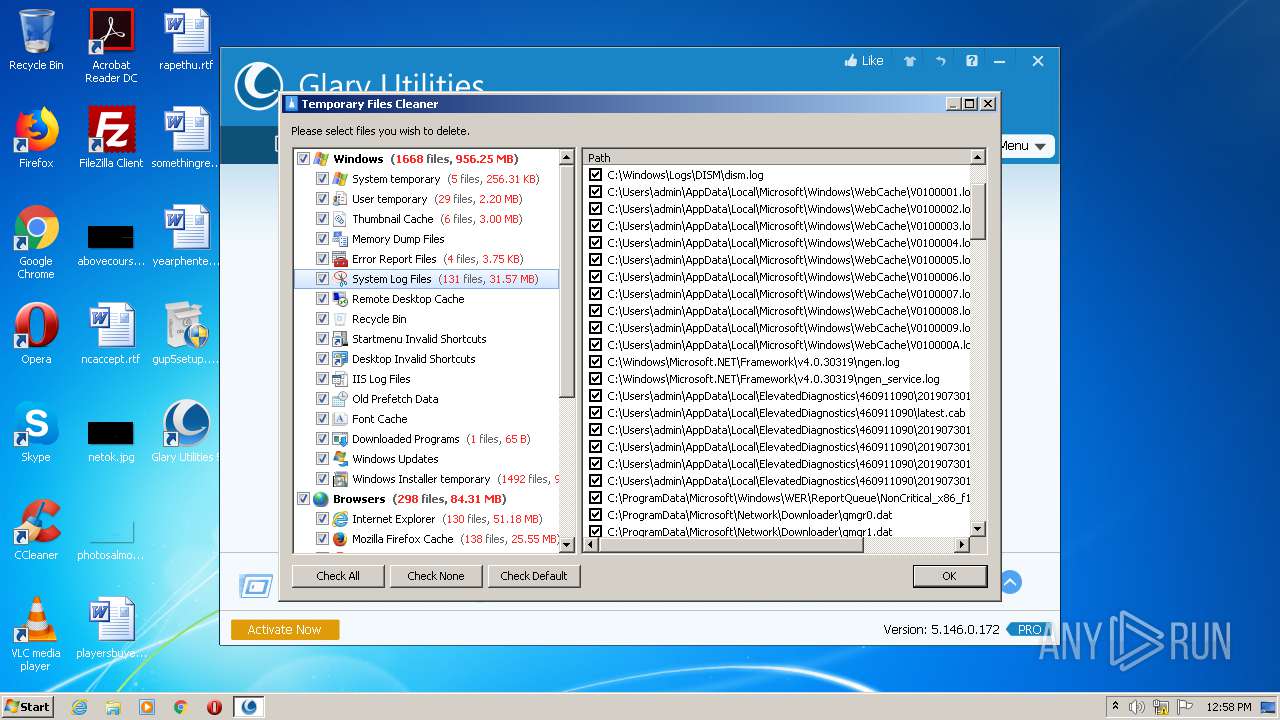Toggle the Windows group checkbox

(303, 159)
